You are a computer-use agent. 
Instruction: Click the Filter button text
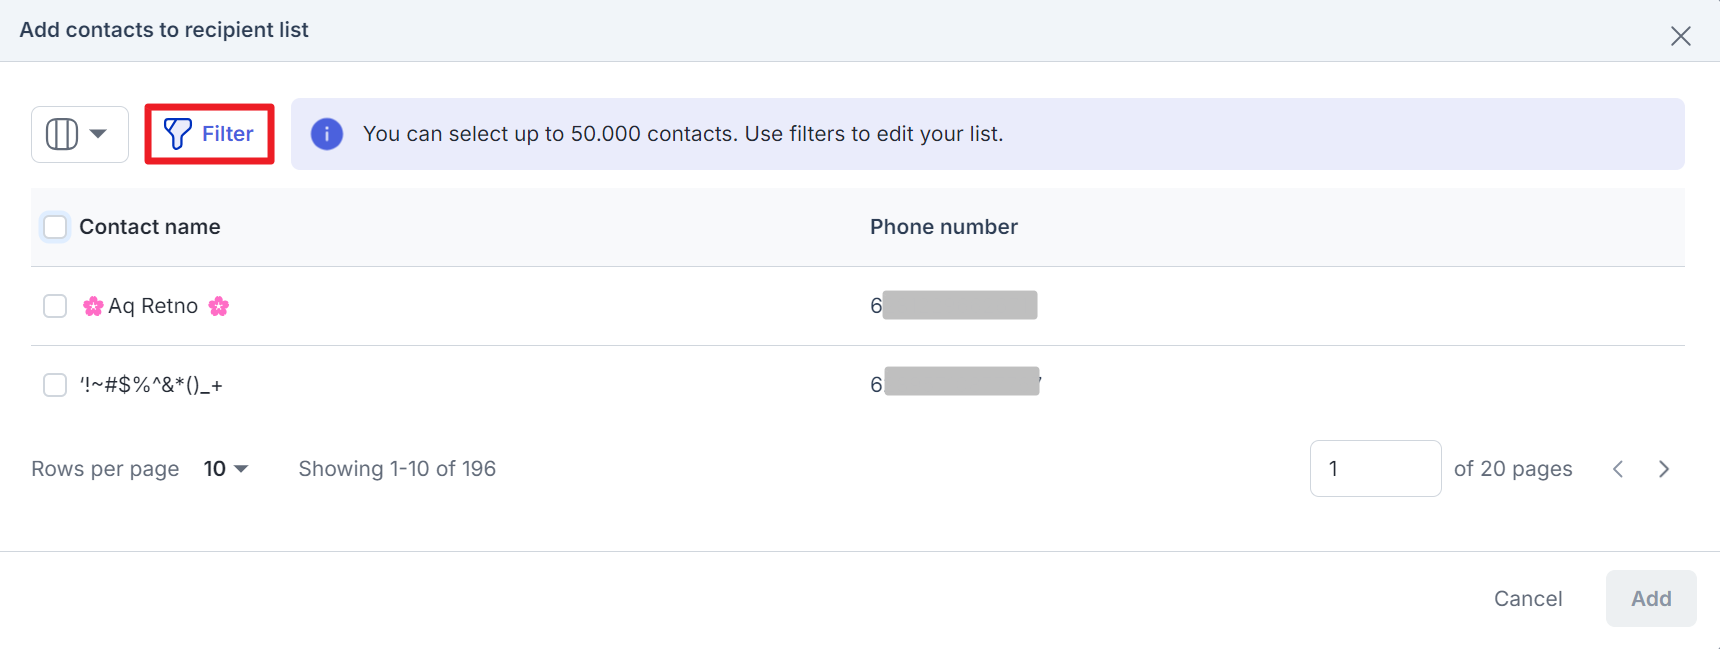pyautogui.click(x=228, y=134)
